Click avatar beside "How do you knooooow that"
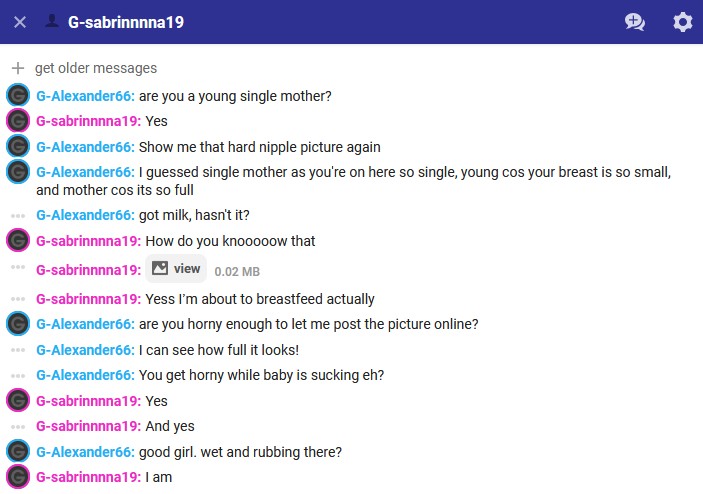Image resolution: width=703 pixels, height=494 pixels. (x=17, y=240)
